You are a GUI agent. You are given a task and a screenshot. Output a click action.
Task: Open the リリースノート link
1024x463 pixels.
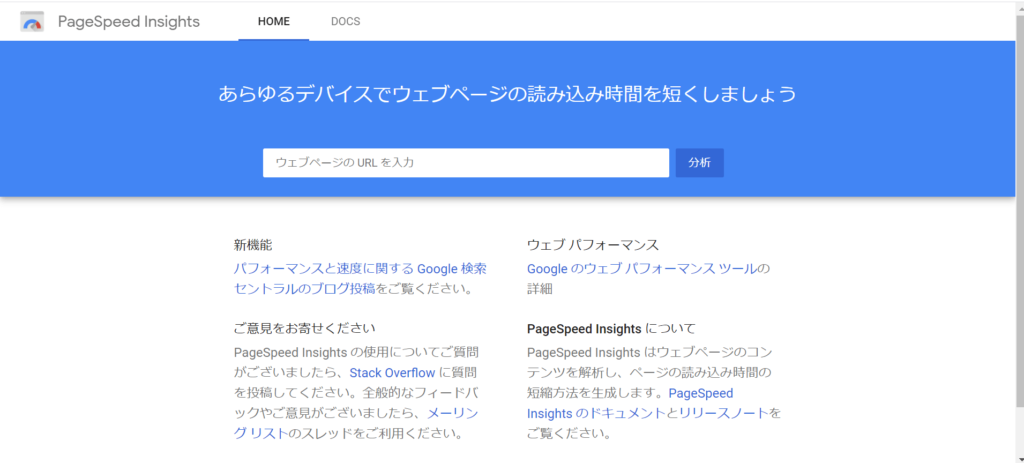[723, 413]
